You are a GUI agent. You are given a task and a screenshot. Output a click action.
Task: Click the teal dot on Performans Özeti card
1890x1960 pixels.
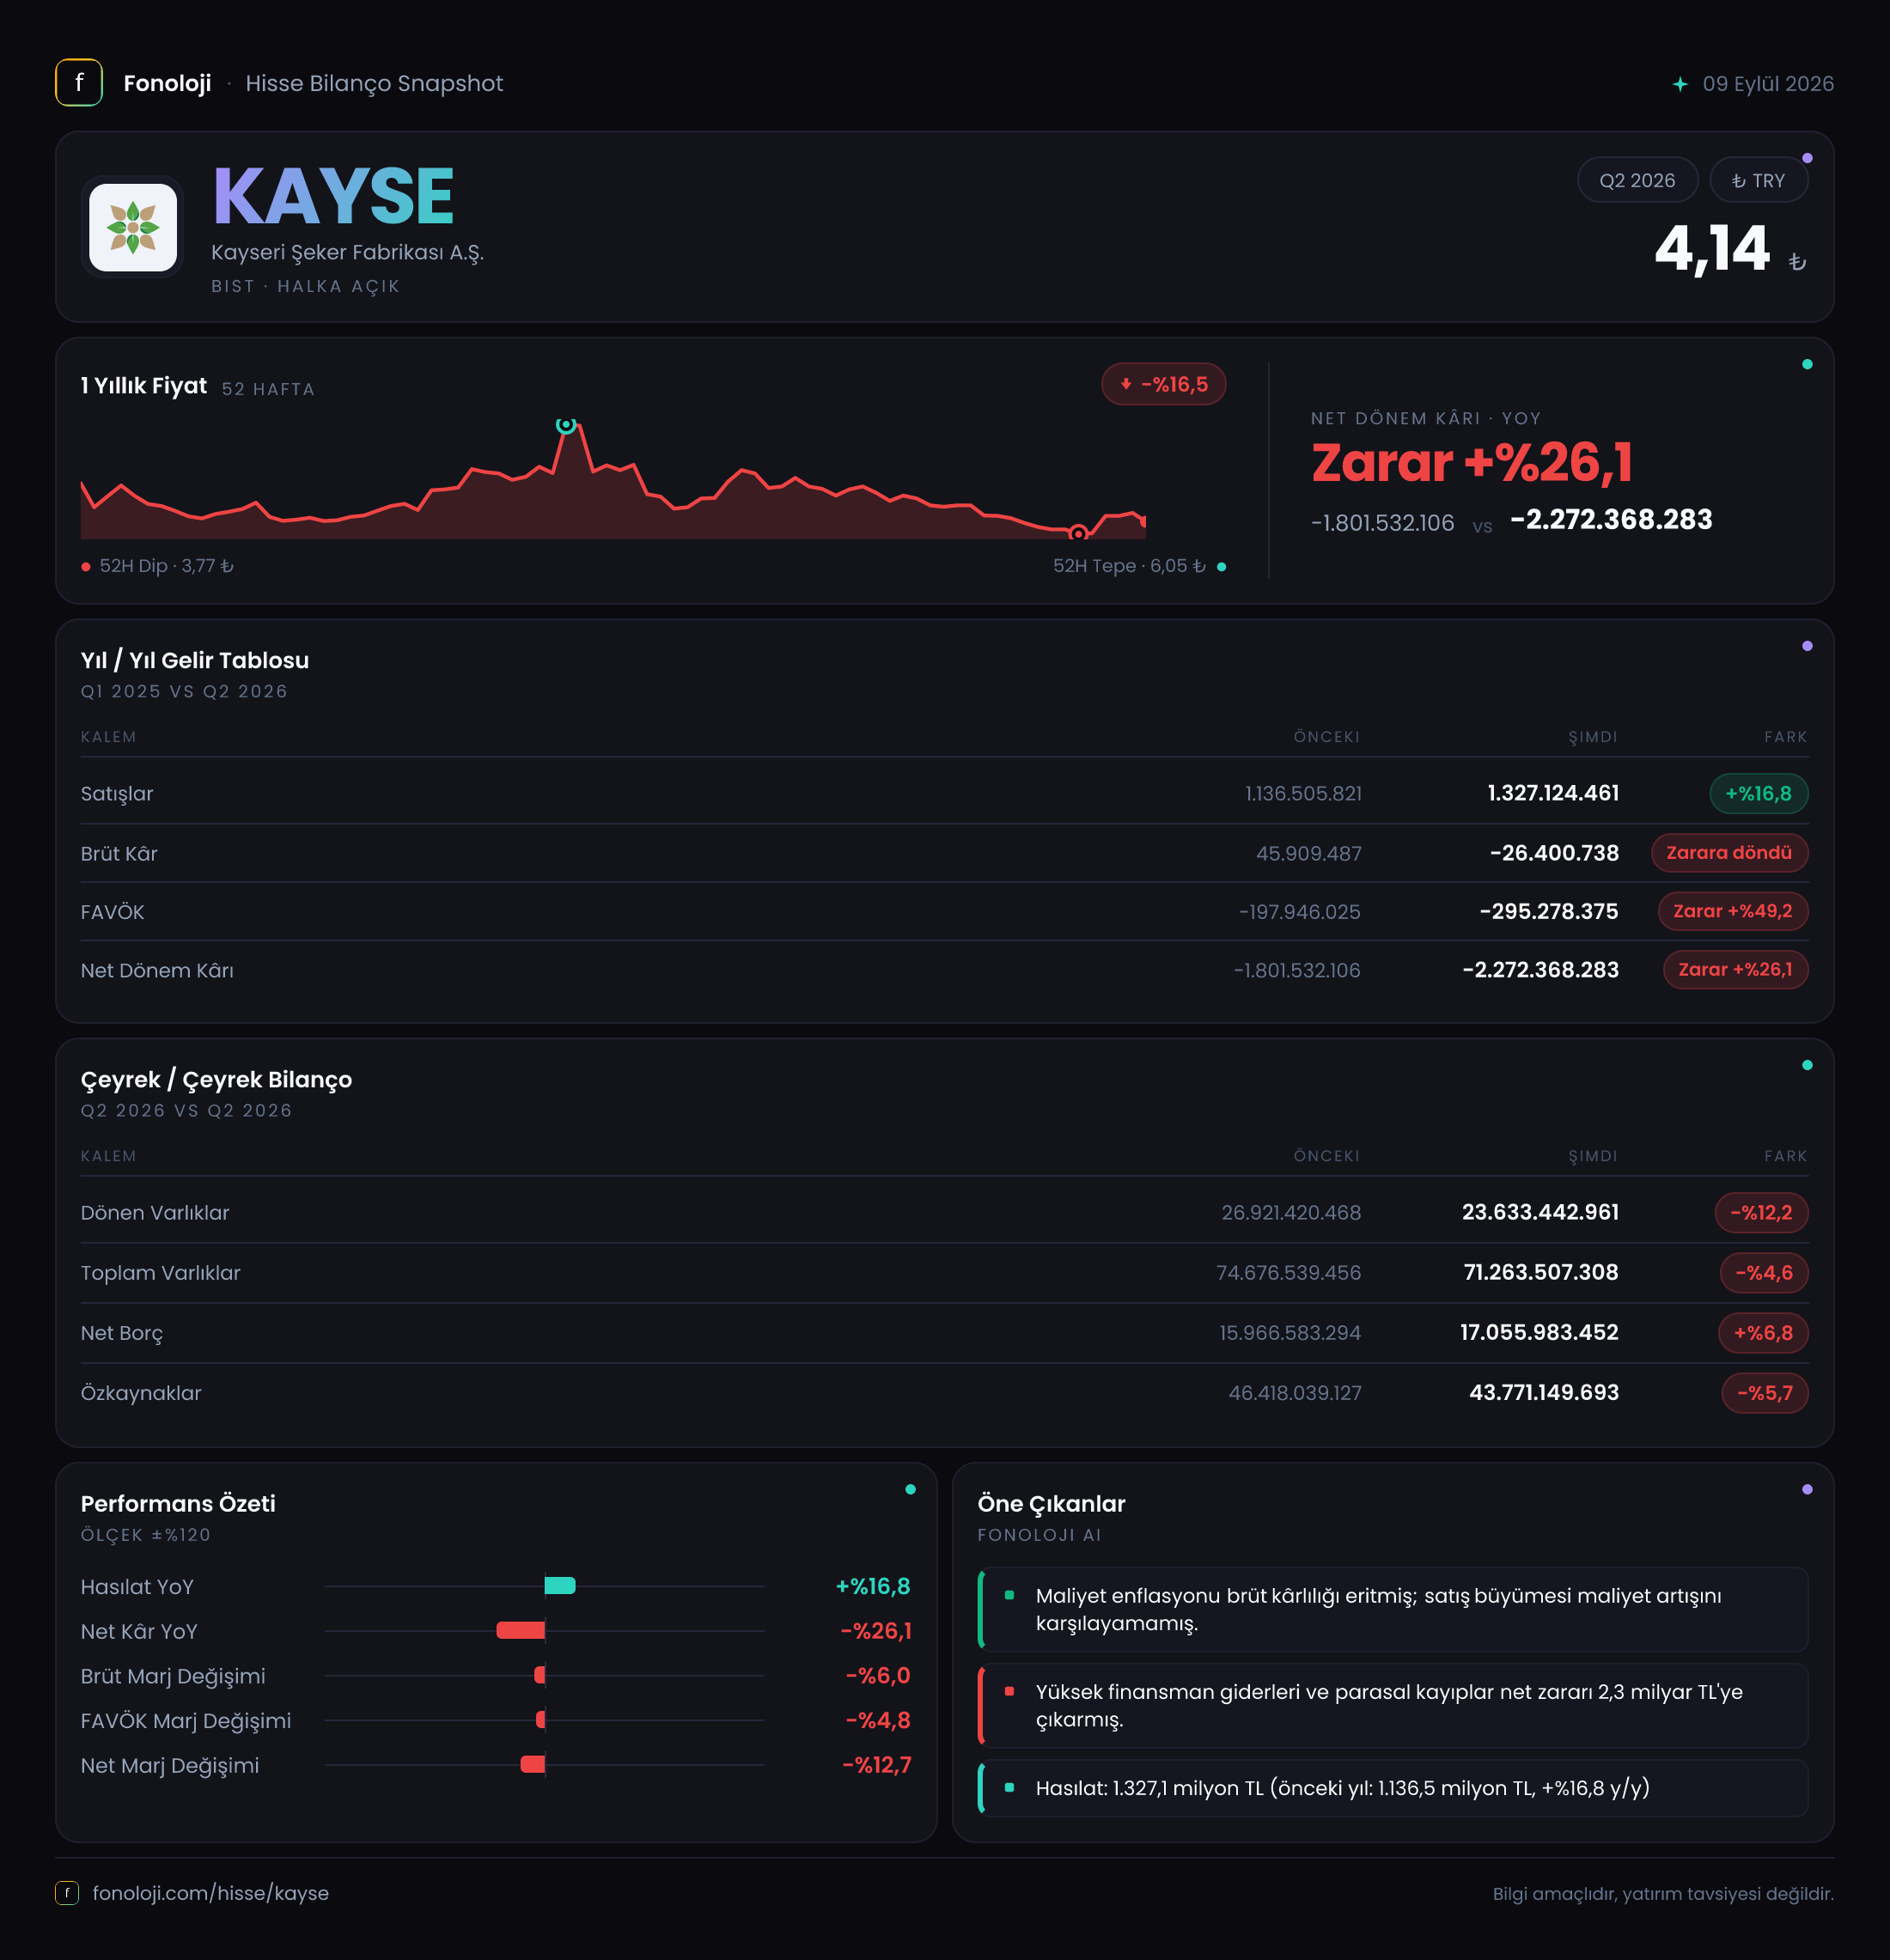pos(910,1490)
